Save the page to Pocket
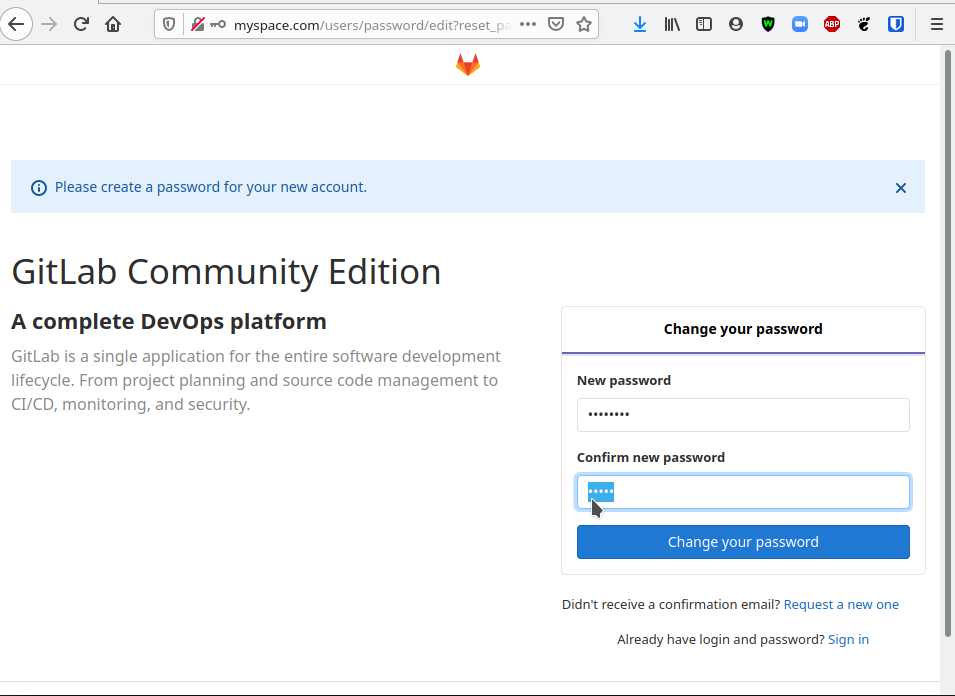The image size is (955, 696). coord(555,24)
